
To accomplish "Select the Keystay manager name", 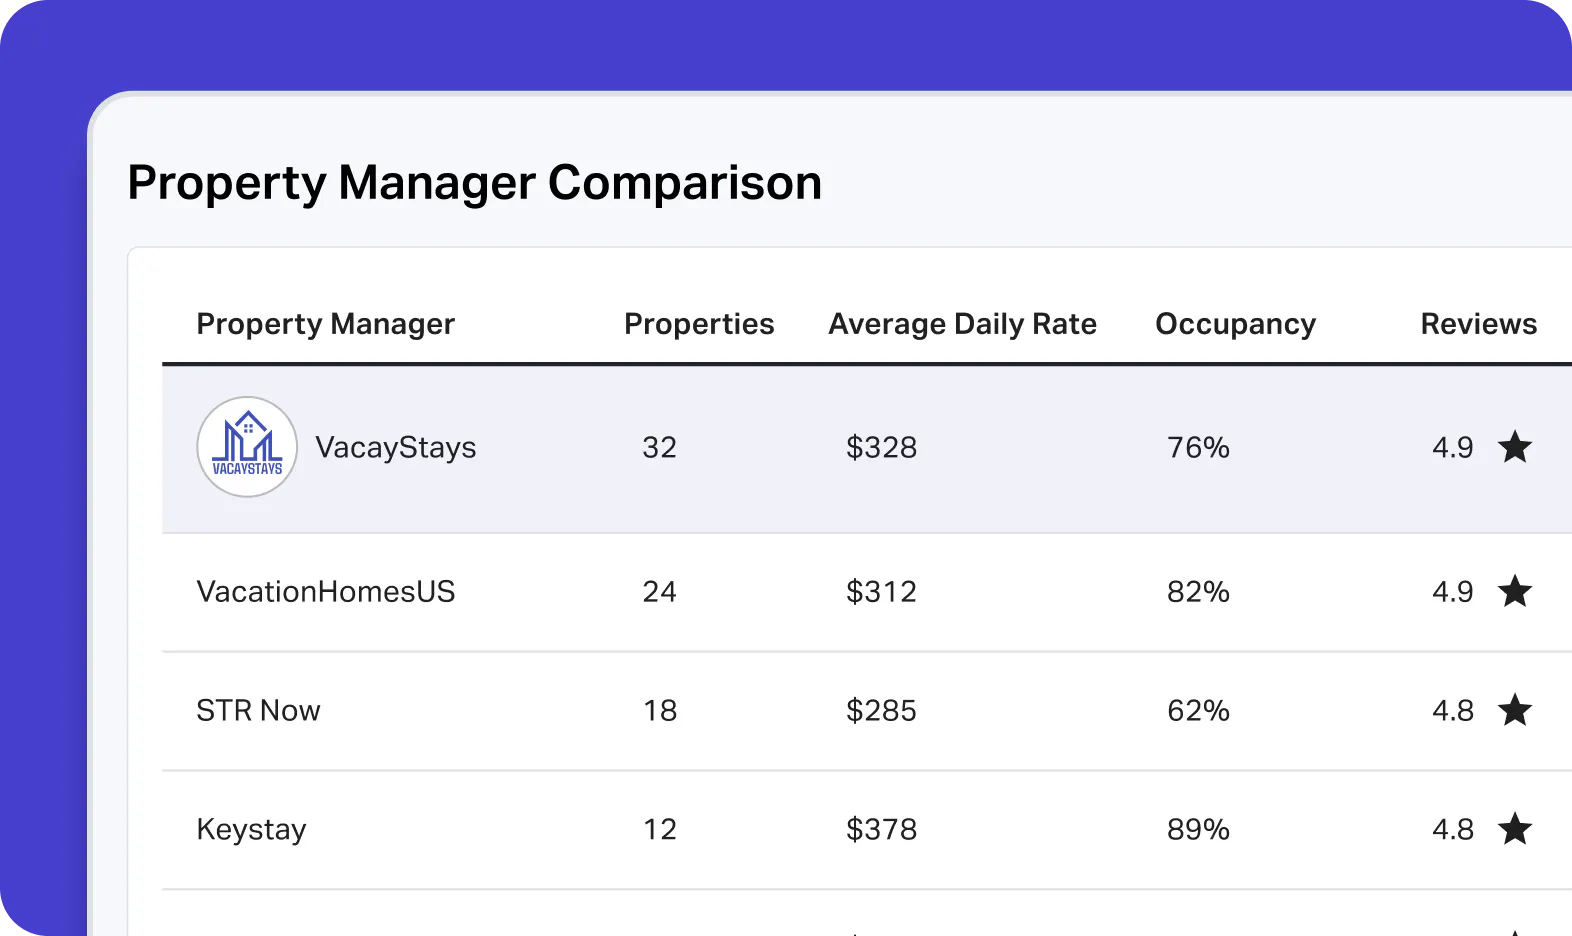I will (x=251, y=829).
